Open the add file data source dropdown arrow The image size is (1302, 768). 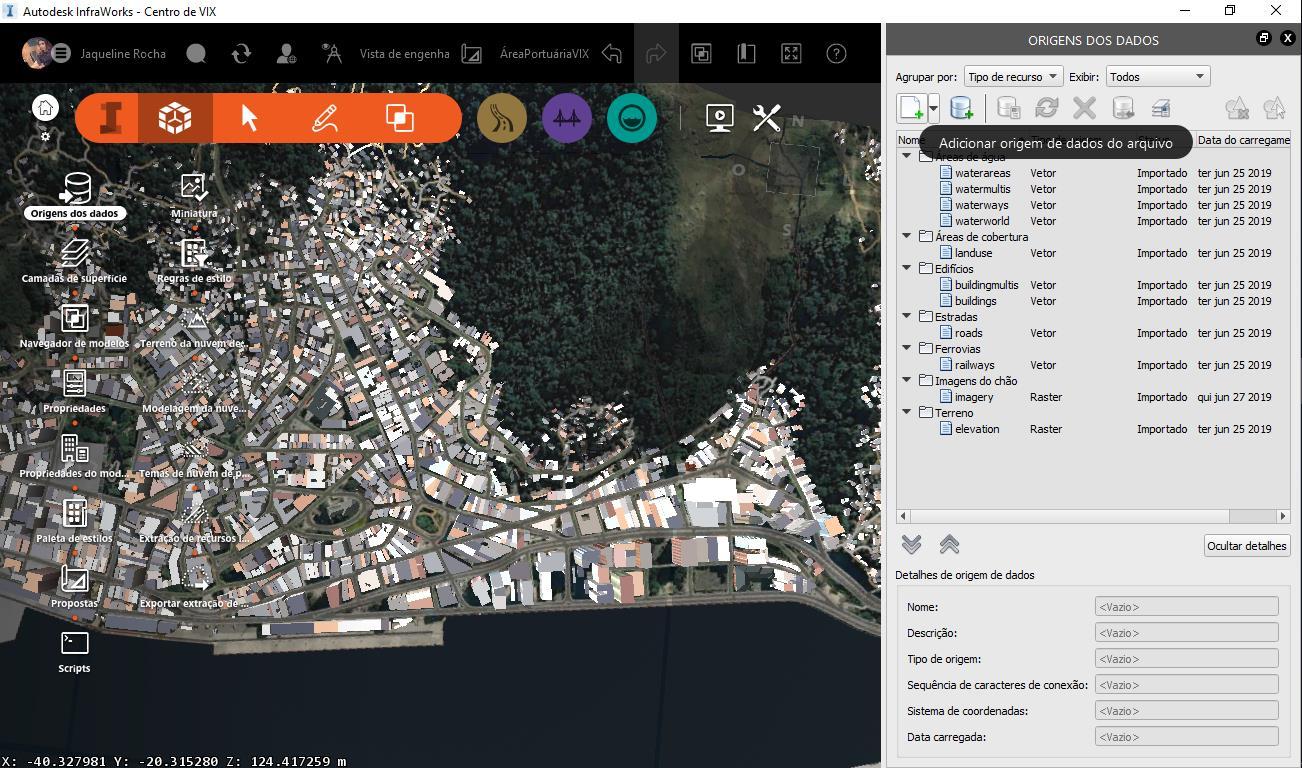(933, 108)
